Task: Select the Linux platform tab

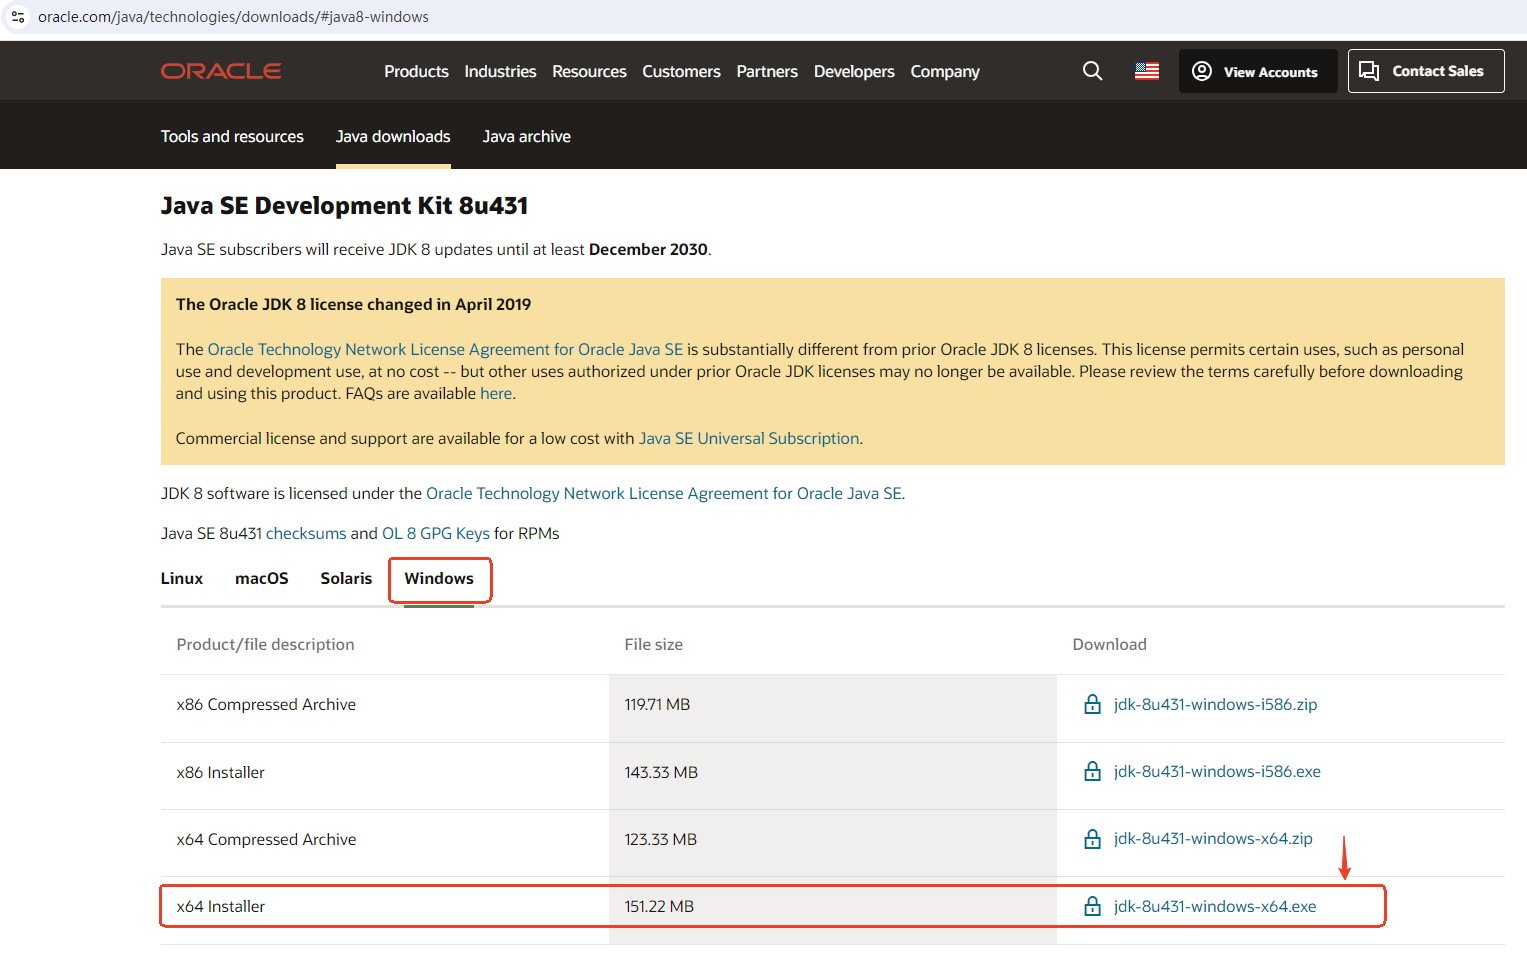Action: (x=182, y=578)
